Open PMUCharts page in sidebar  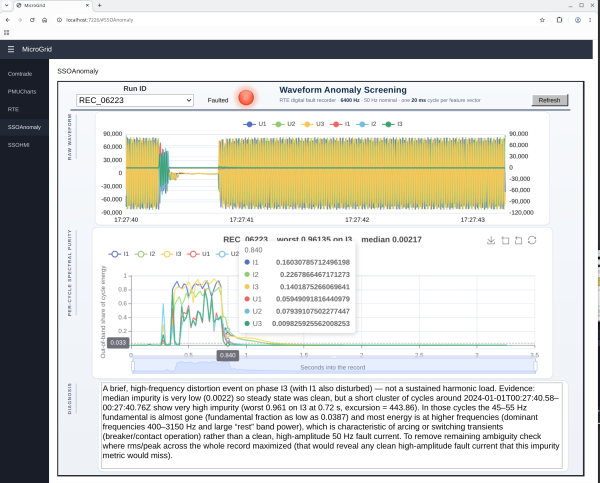pyautogui.click(x=24, y=91)
